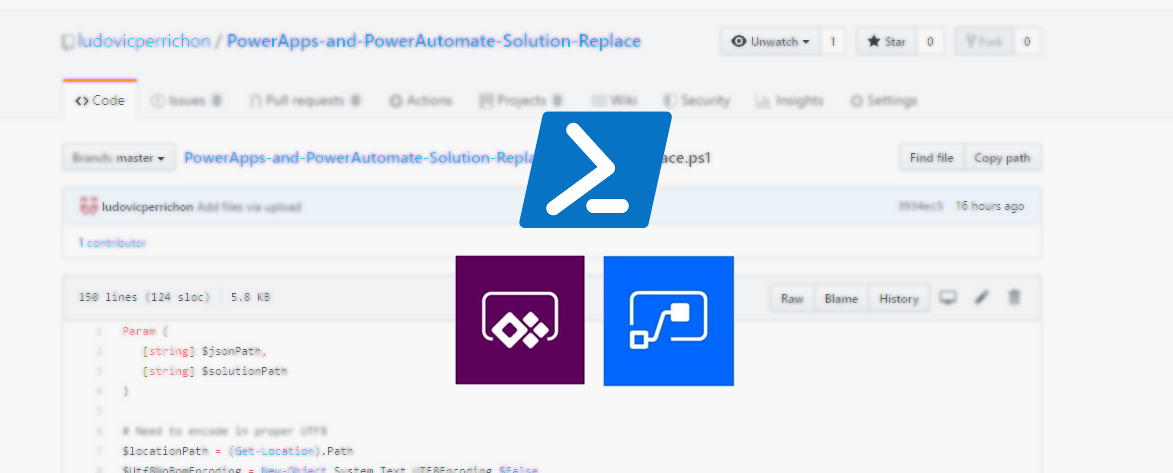Click the '5.8 KB' file size text

tap(251, 297)
